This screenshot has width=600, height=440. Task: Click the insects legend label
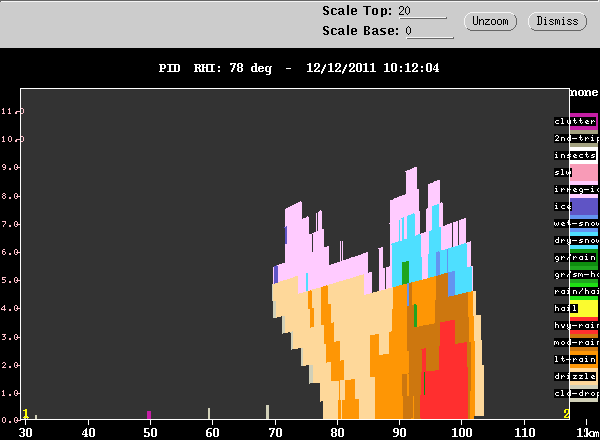tap(575, 155)
